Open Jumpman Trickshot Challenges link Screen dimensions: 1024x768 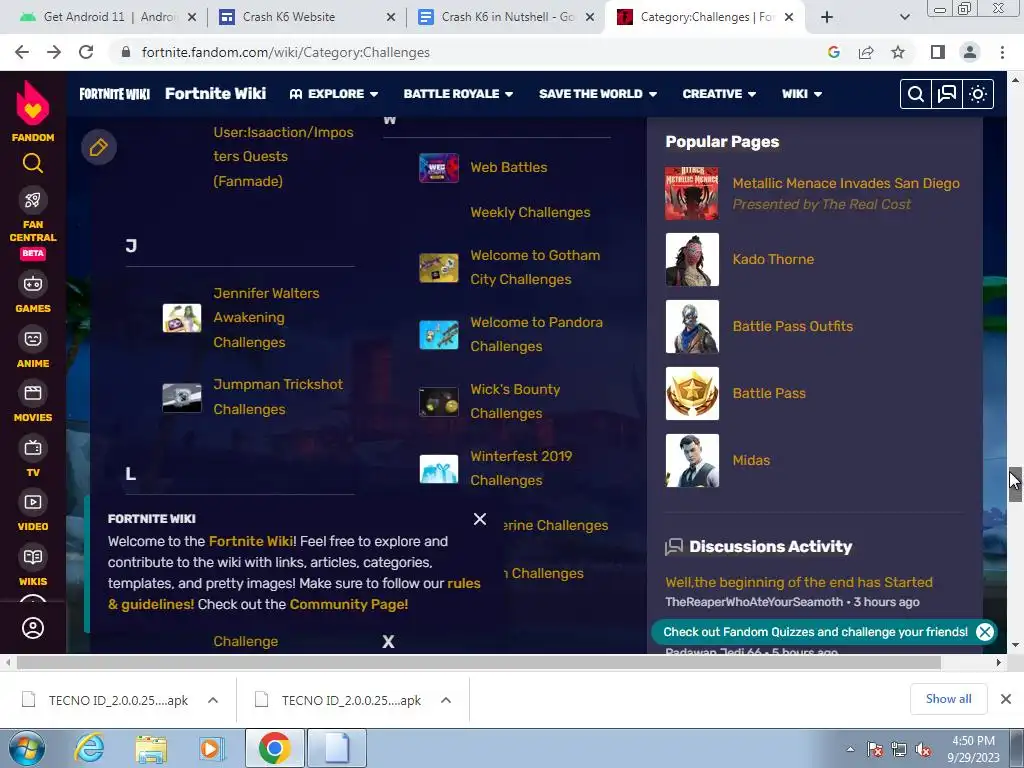pyautogui.click(x=278, y=396)
